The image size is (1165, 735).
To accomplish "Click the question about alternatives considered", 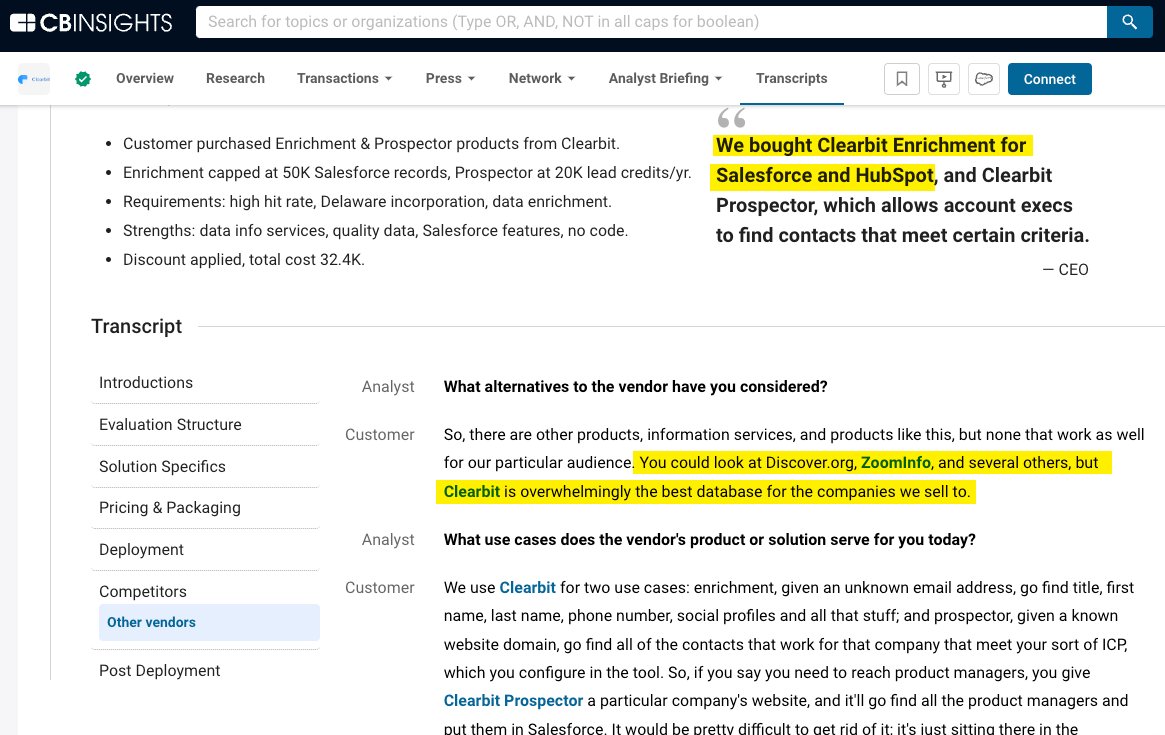I will (x=635, y=386).
